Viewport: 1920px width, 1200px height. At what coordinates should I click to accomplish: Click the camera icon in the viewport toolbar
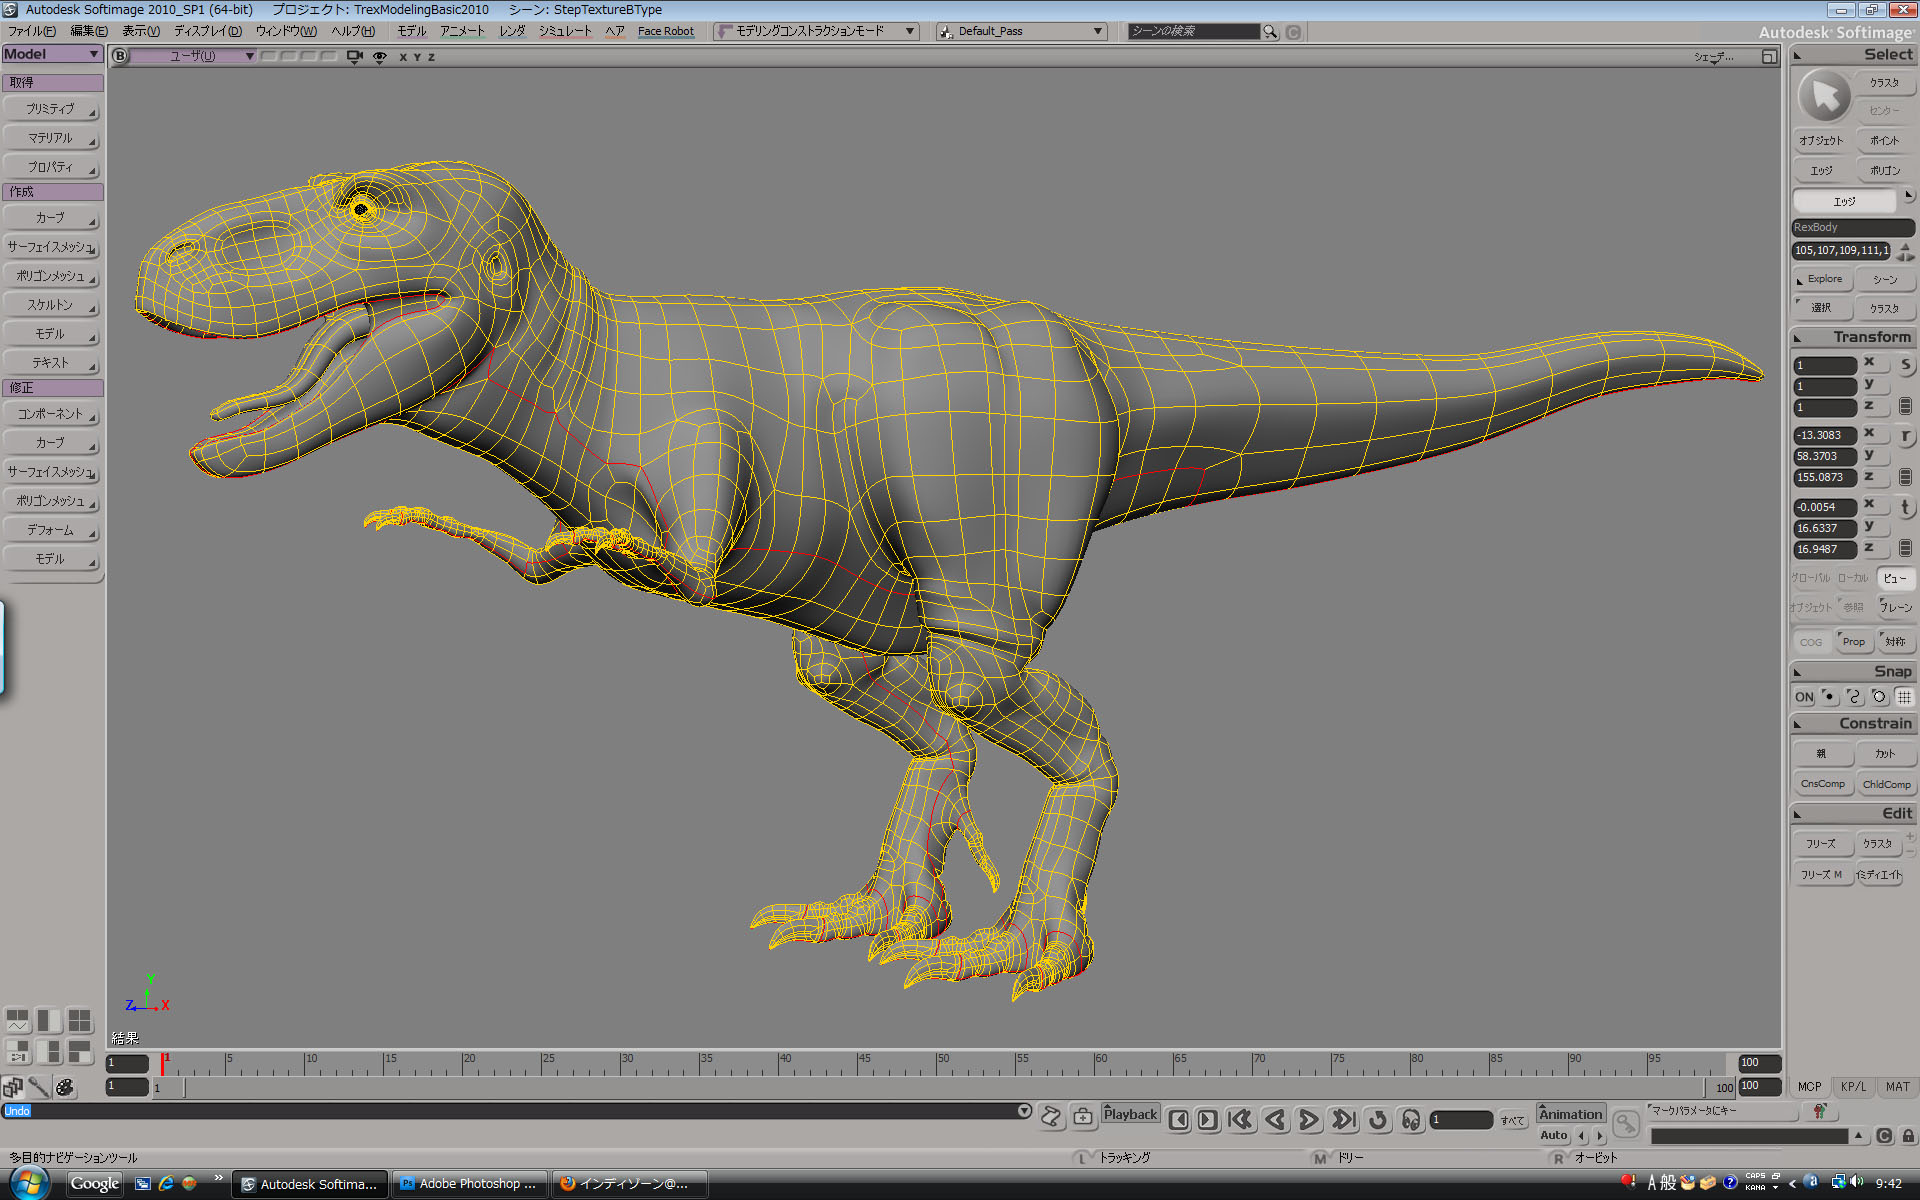coord(353,57)
